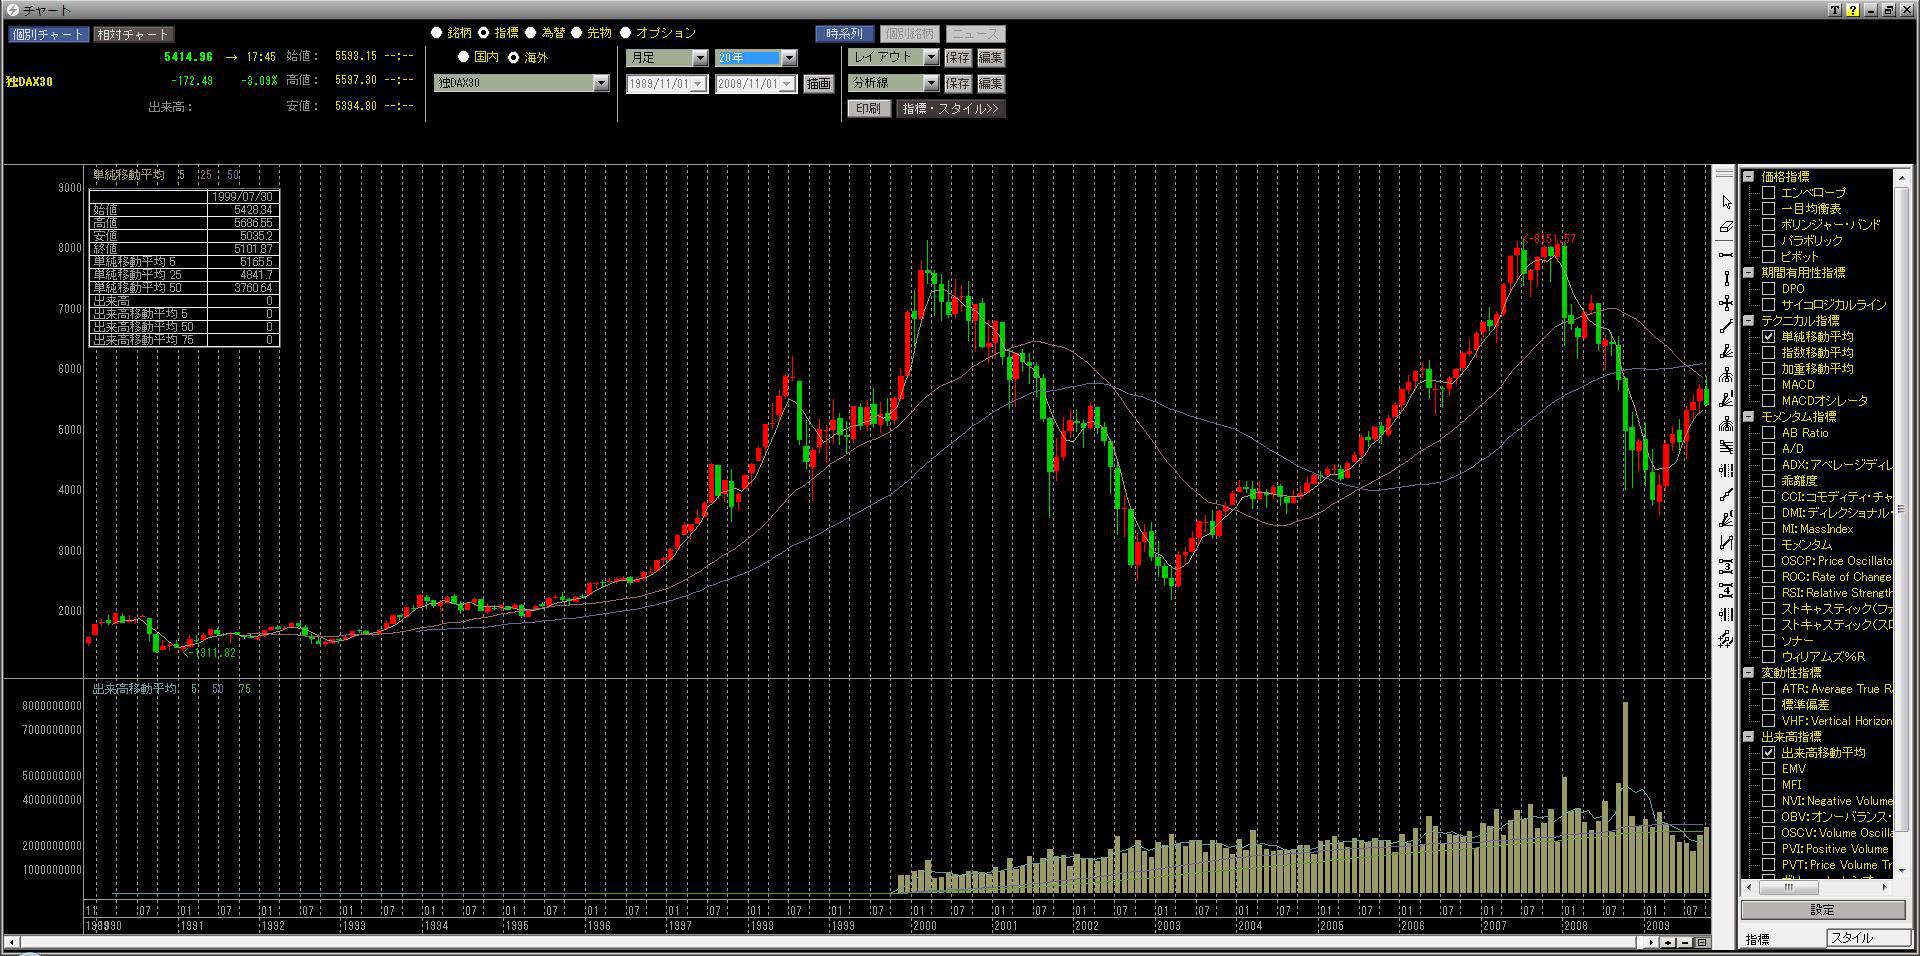The width and height of the screenshot is (1920, 956).
Task: Switch to the スタイル tab at bottom
Action: 1865,938
